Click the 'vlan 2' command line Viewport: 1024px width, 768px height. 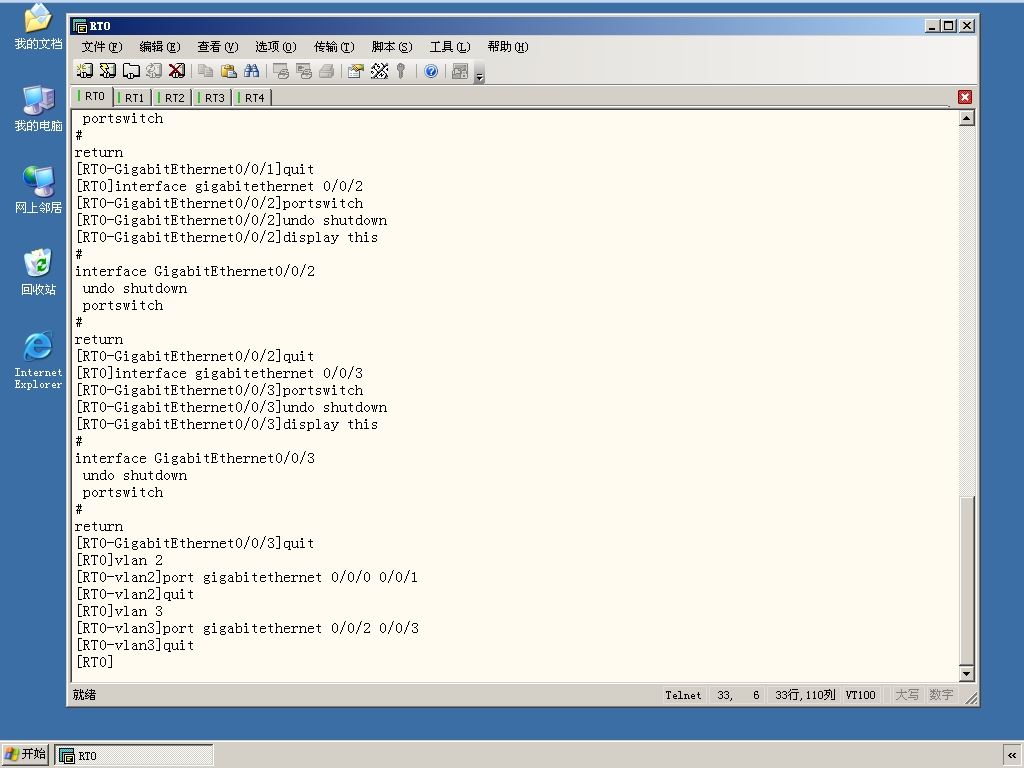pyautogui.click(x=120, y=560)
